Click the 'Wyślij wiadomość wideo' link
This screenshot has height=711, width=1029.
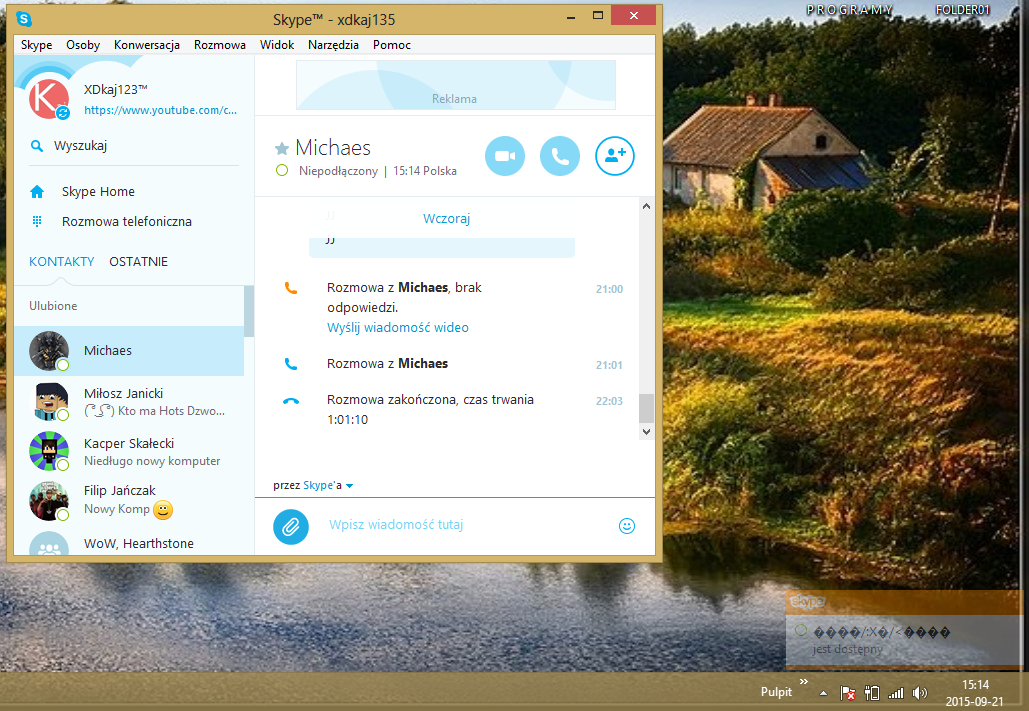pos(397,328)
